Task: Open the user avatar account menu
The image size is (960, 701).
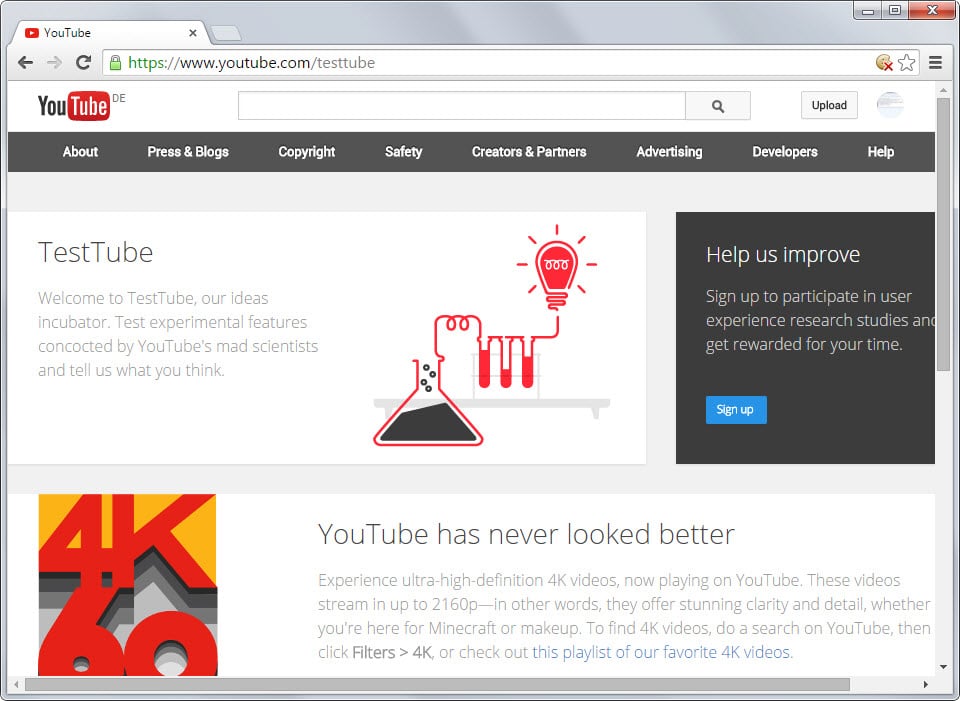Action: (x=890, y=105)
